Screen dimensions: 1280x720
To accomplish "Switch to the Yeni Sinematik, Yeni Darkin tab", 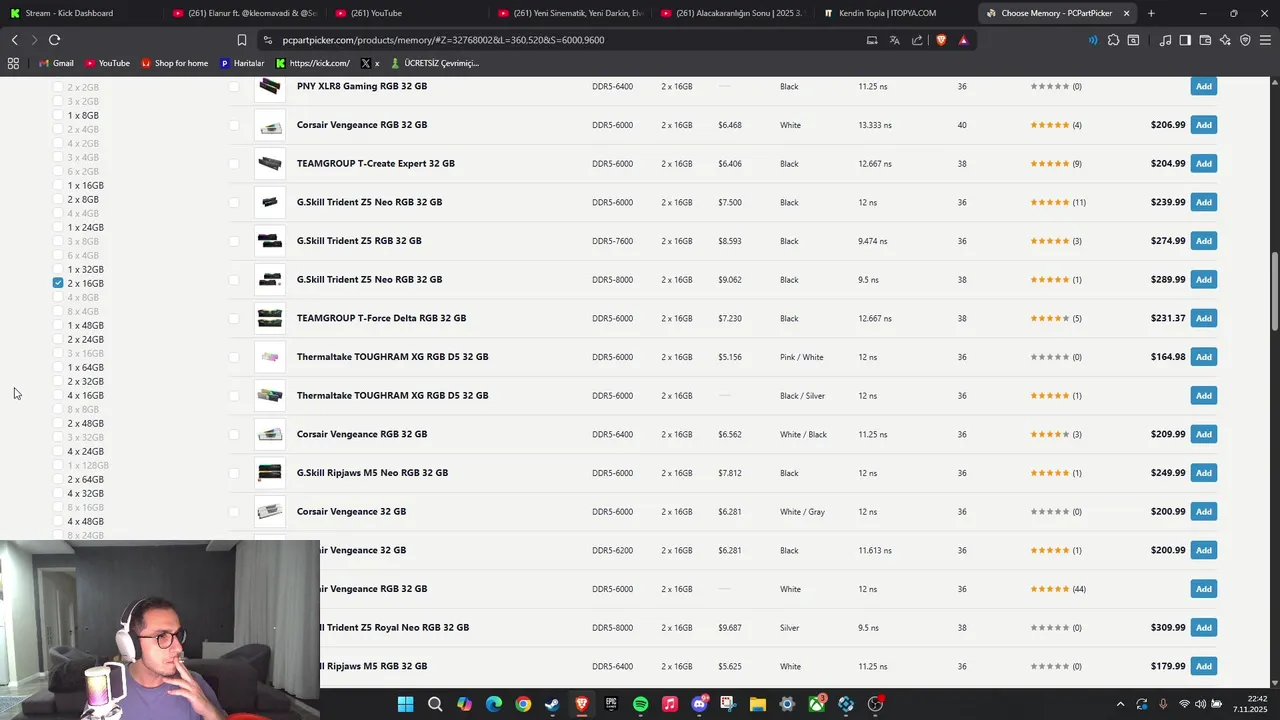I will click(570, 13).
